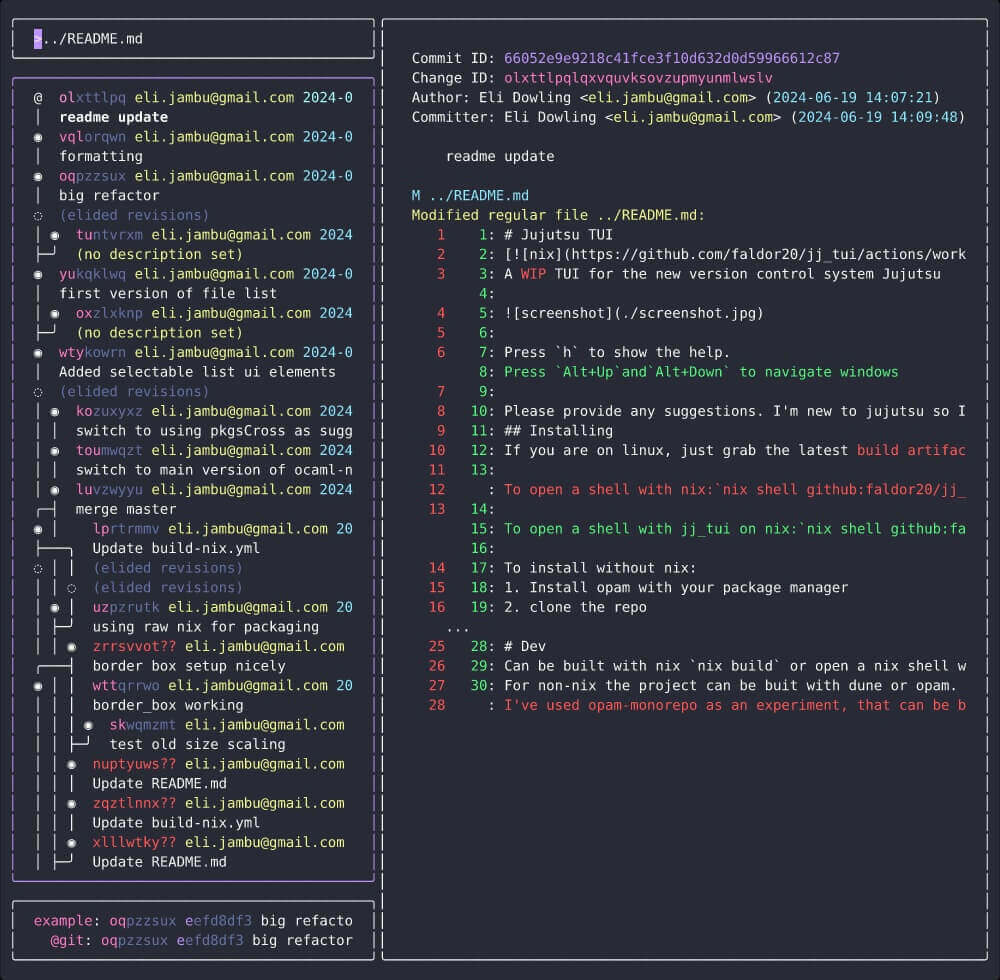Select ../README.md in the file list
Viewport: 1000px width, 980px height.
pos(93,39)
